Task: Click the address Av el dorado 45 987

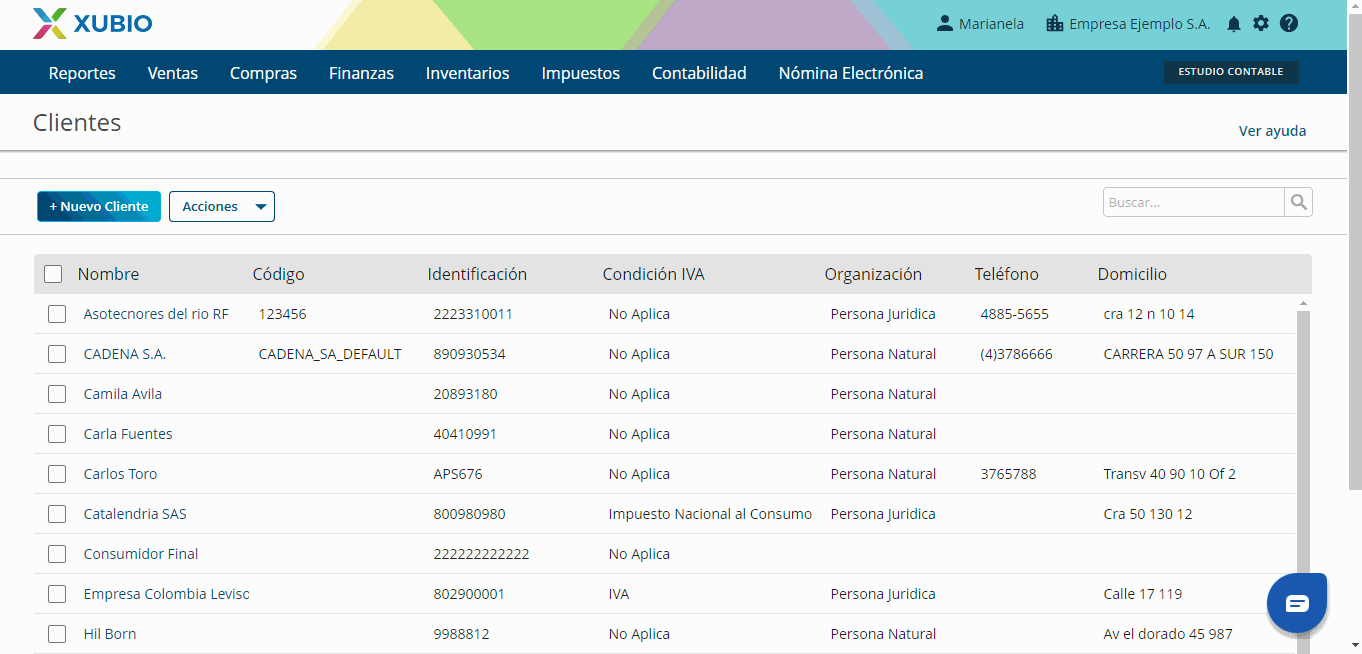Action: point(1168,634)
